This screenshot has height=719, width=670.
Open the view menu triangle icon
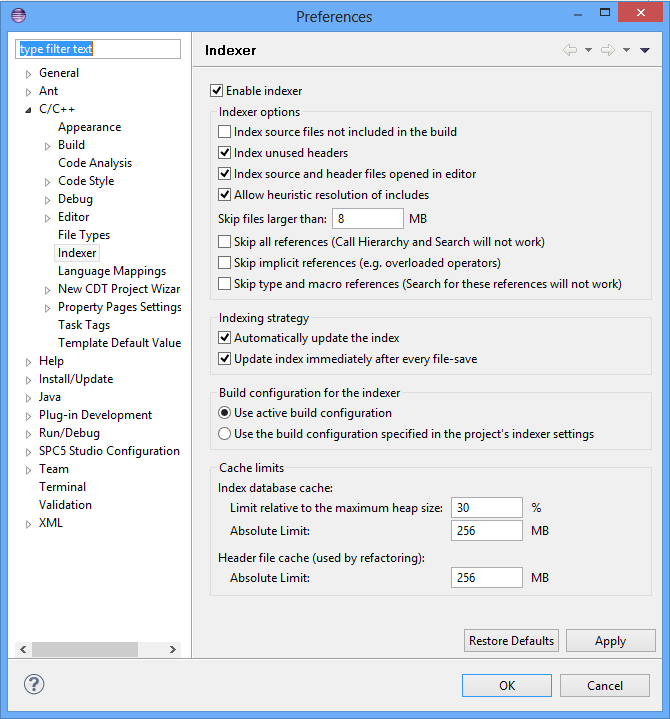(x=645, y=50)
